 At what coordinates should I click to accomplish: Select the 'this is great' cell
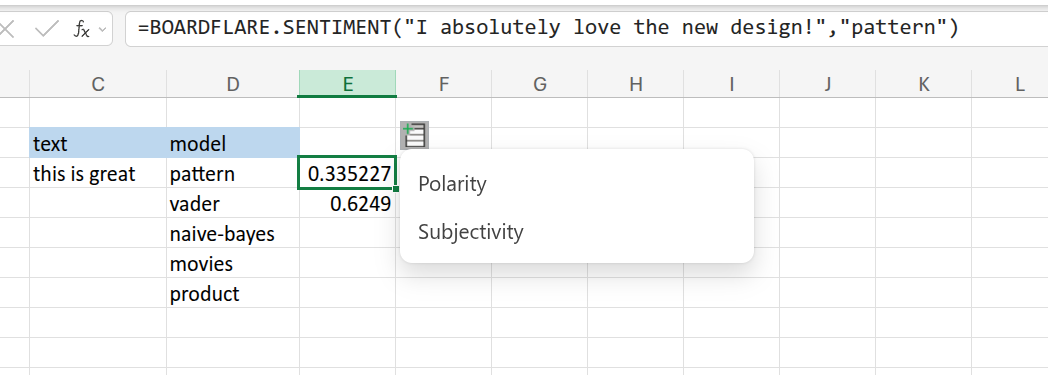point(98,174)
